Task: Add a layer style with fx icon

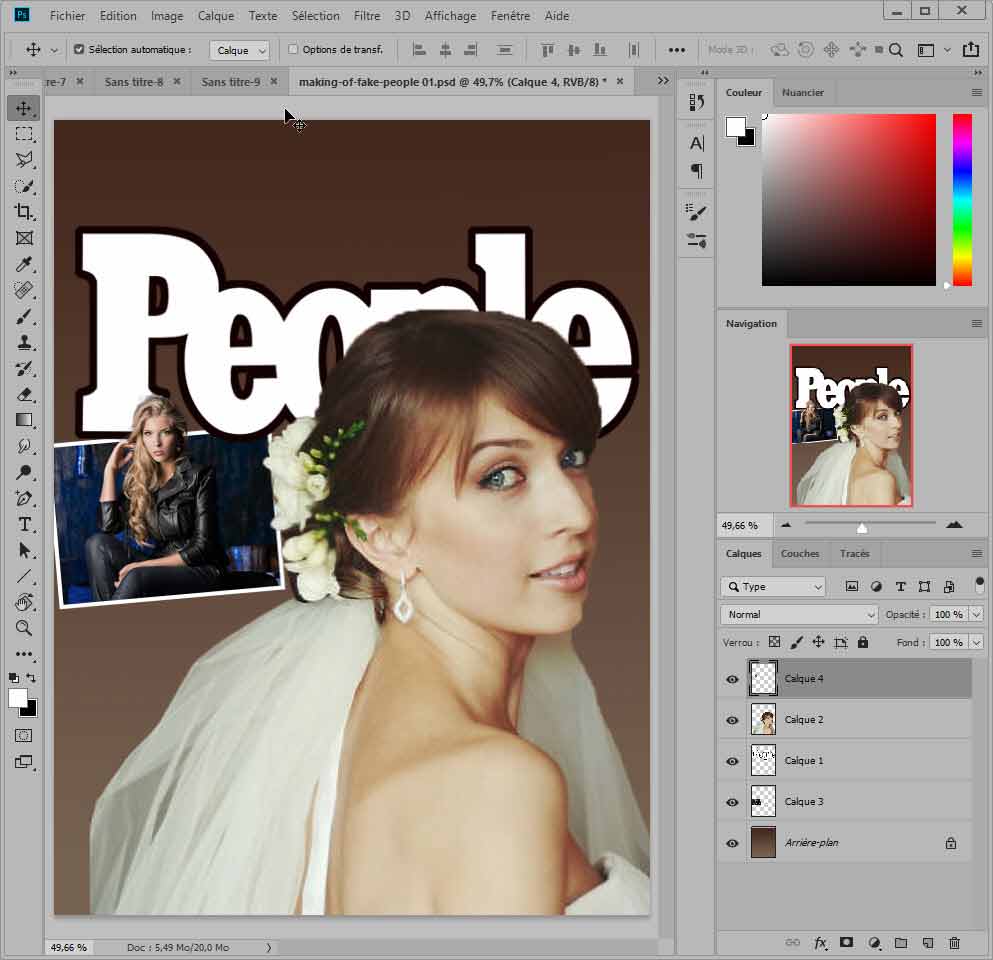Action: click(x=820, y=943)
